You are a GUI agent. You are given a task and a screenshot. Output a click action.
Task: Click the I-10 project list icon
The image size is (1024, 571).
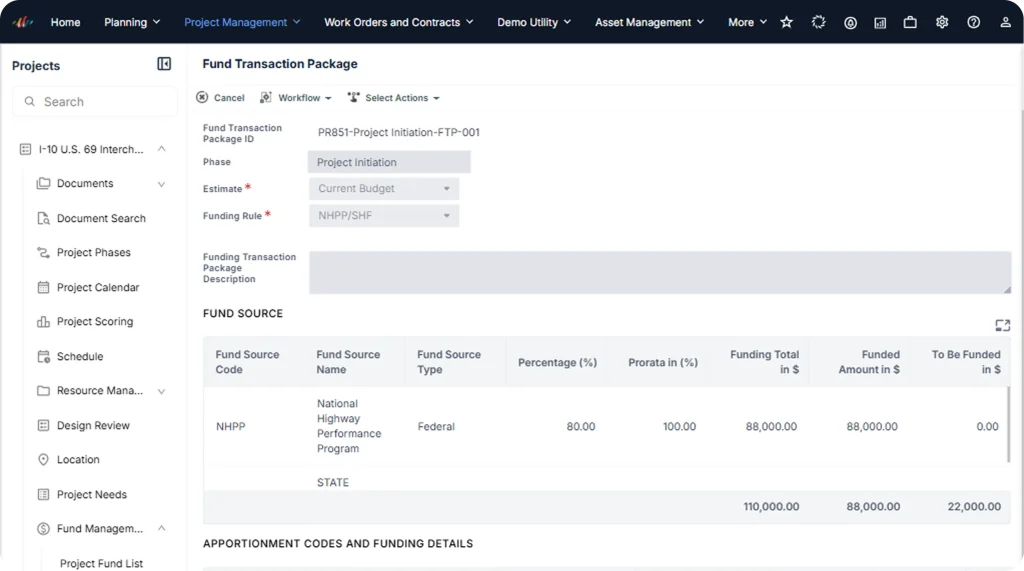(x=25, y=149)
